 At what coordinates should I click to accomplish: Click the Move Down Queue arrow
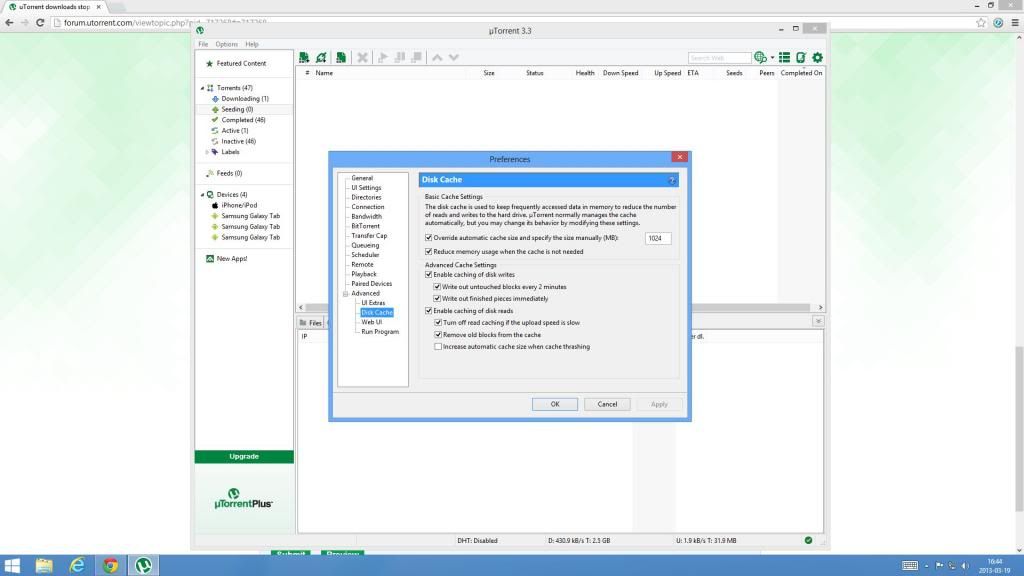click(x=454, y=57)
